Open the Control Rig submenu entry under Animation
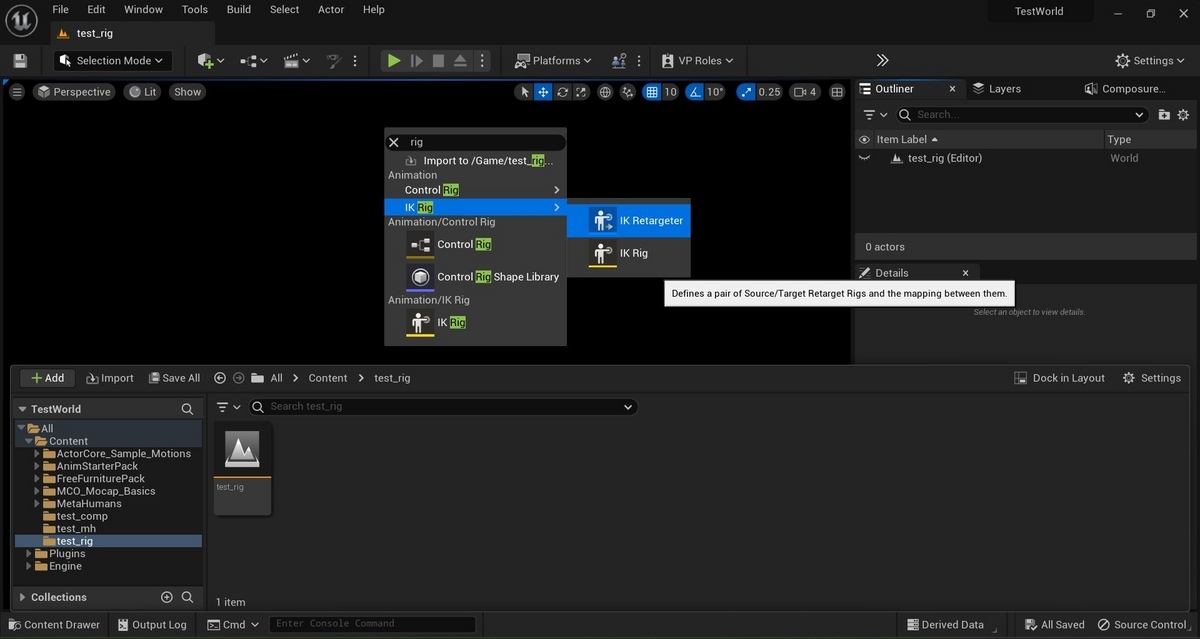 (476, 190)
